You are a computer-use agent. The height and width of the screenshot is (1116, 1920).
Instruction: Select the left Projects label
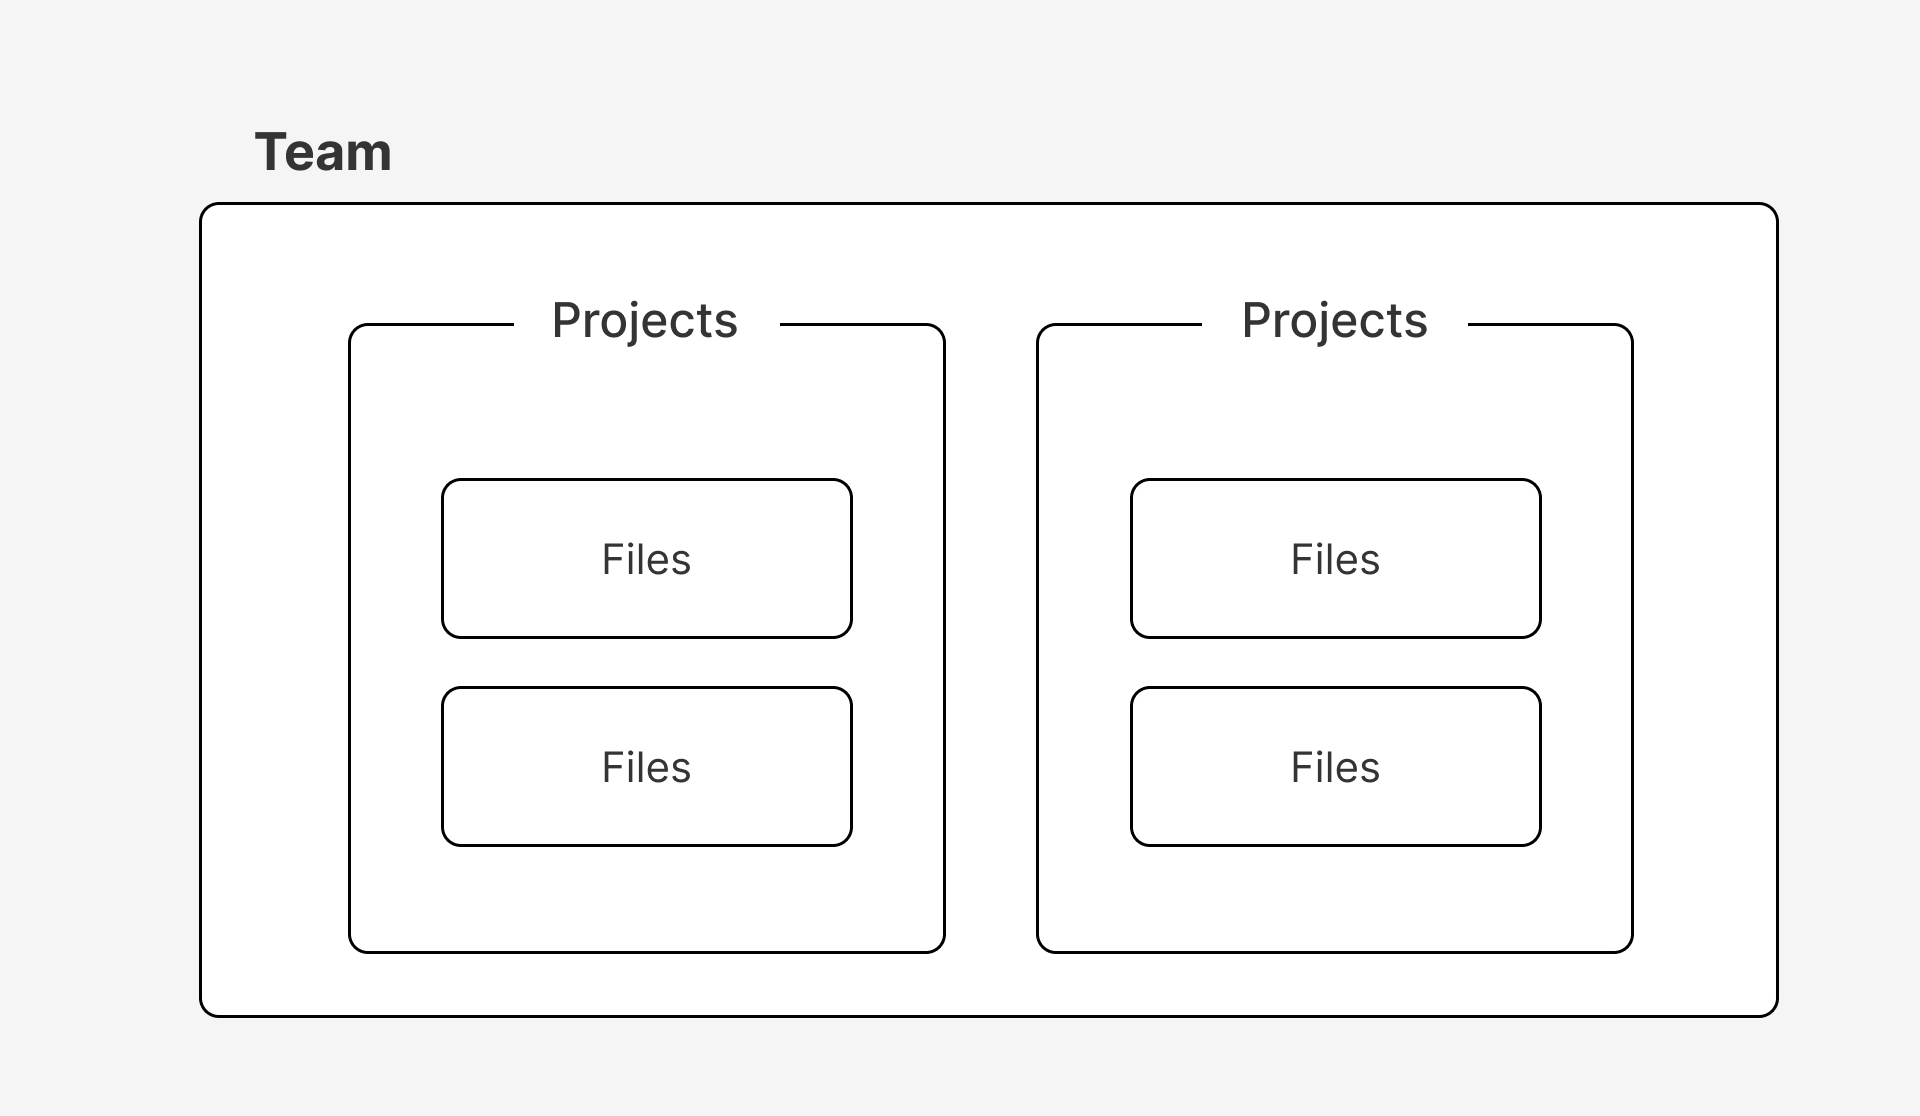click(x=645, y=322)
